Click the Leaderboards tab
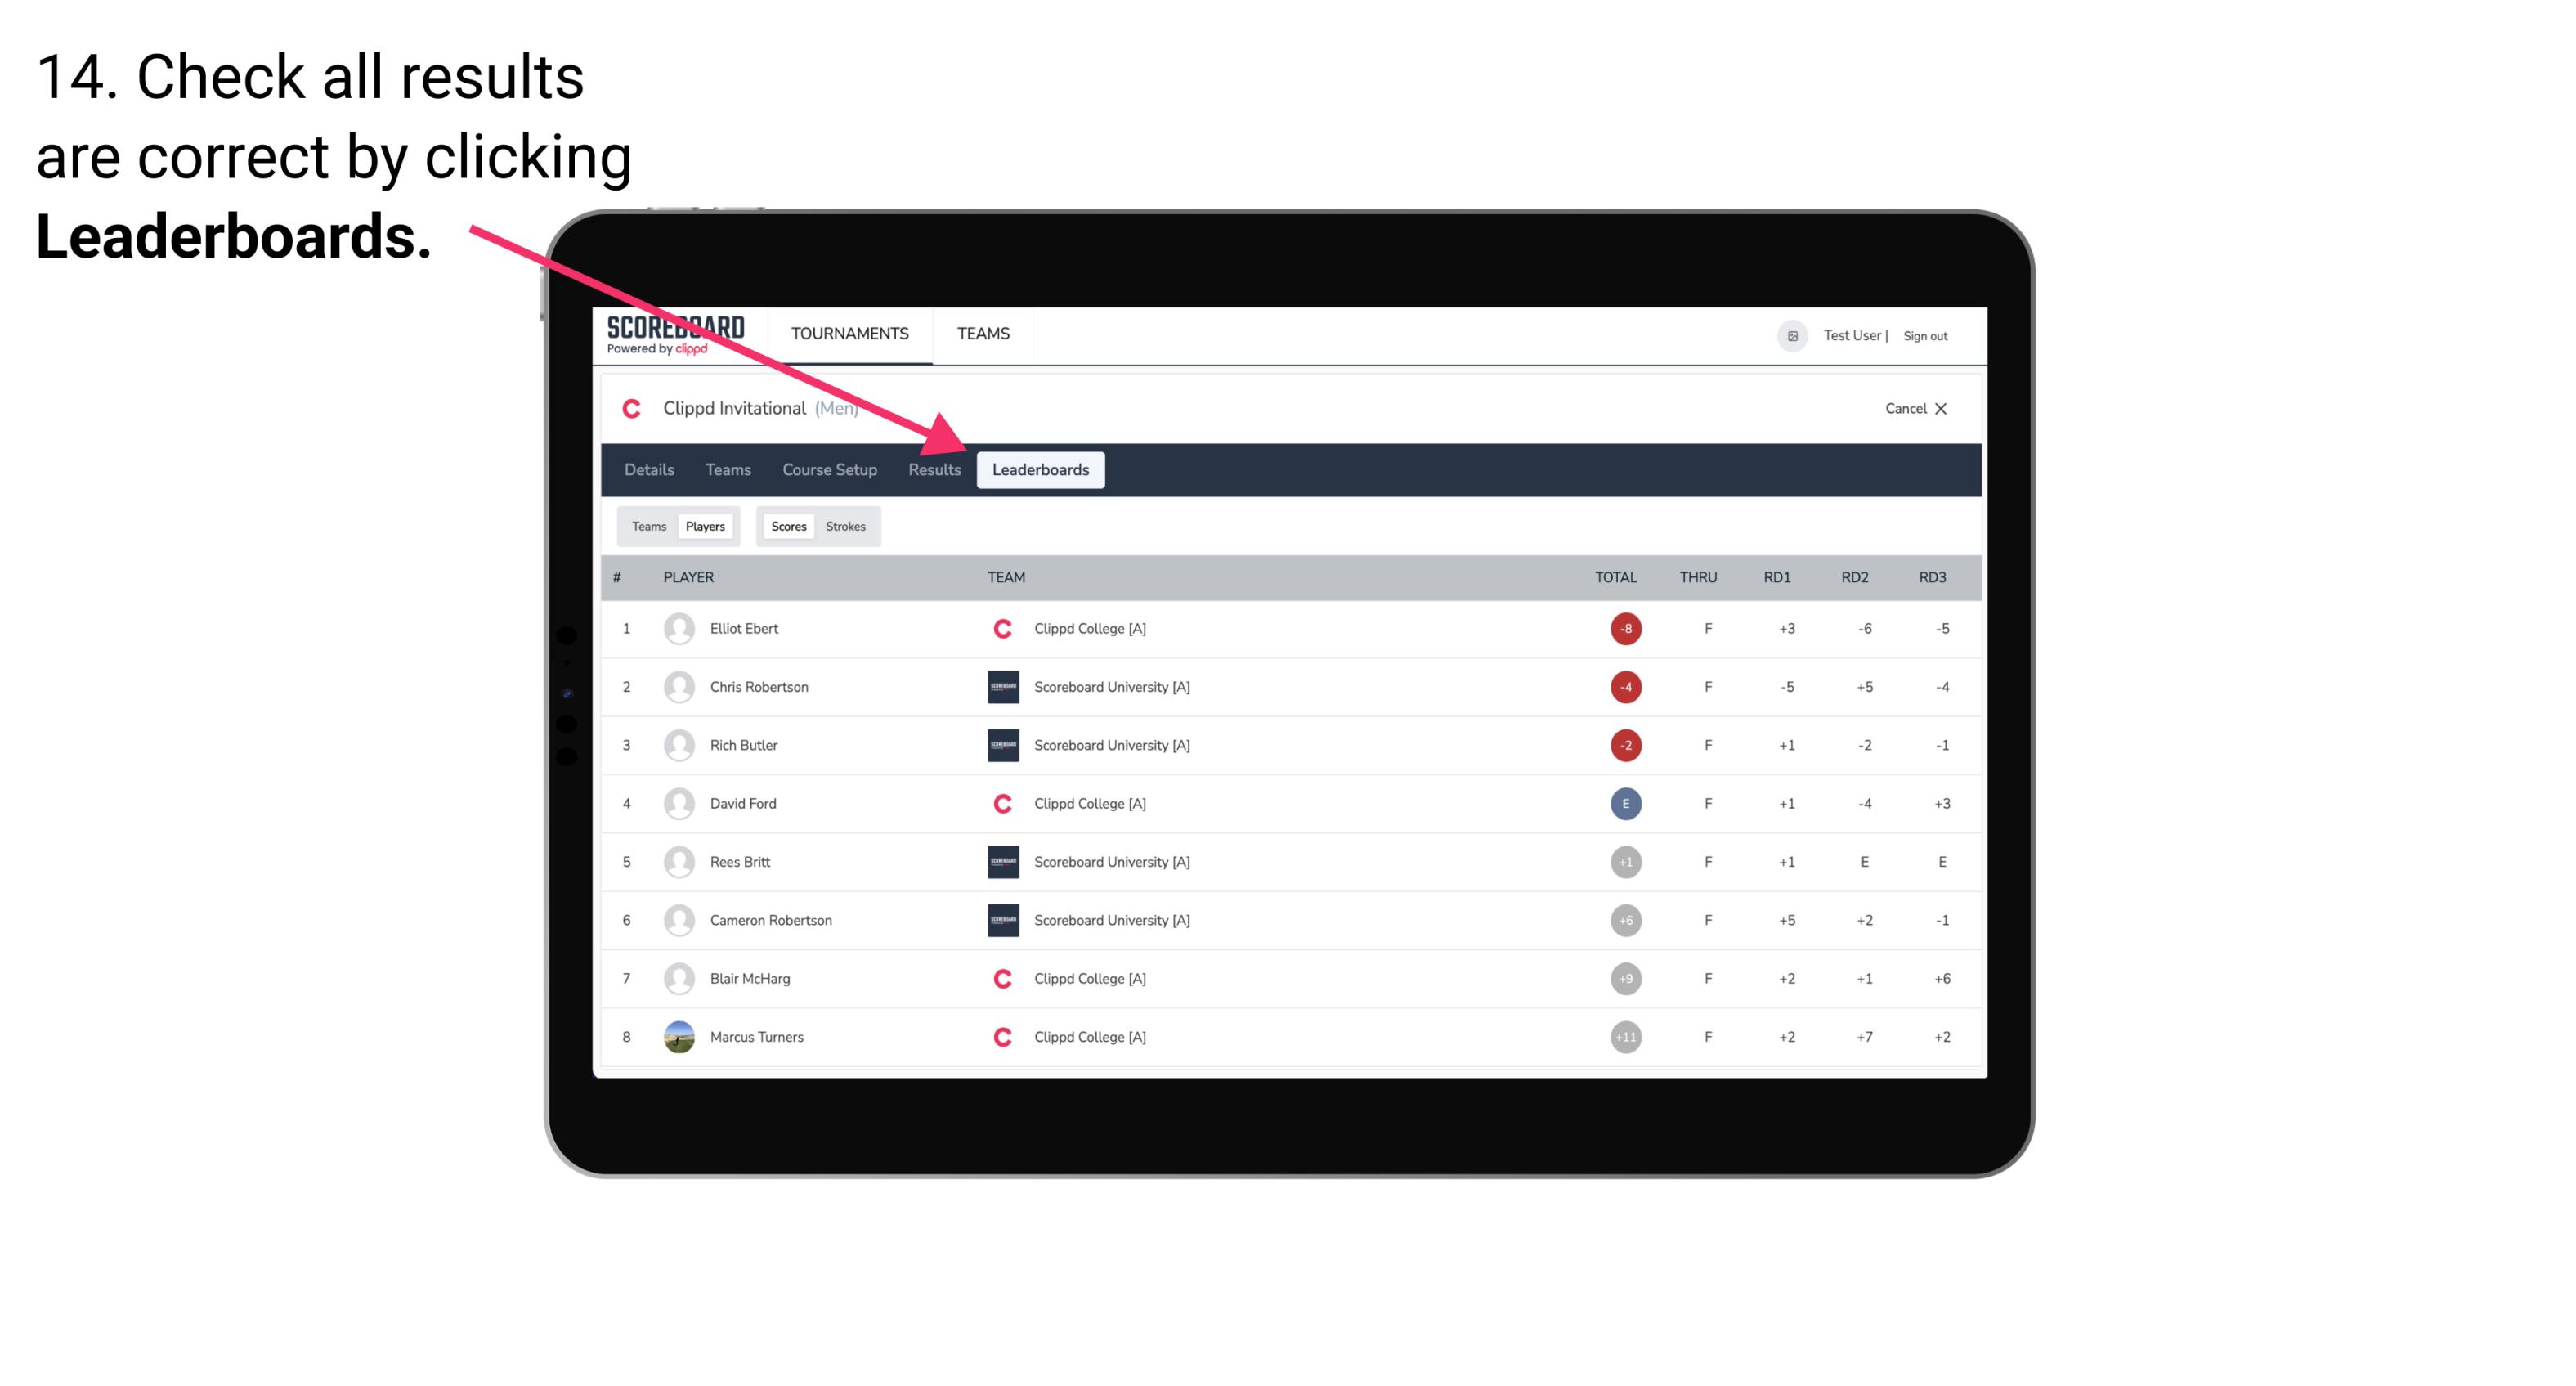Screen dimensions: 2576x1386 pyautogui.click(x=1041, y=469)
